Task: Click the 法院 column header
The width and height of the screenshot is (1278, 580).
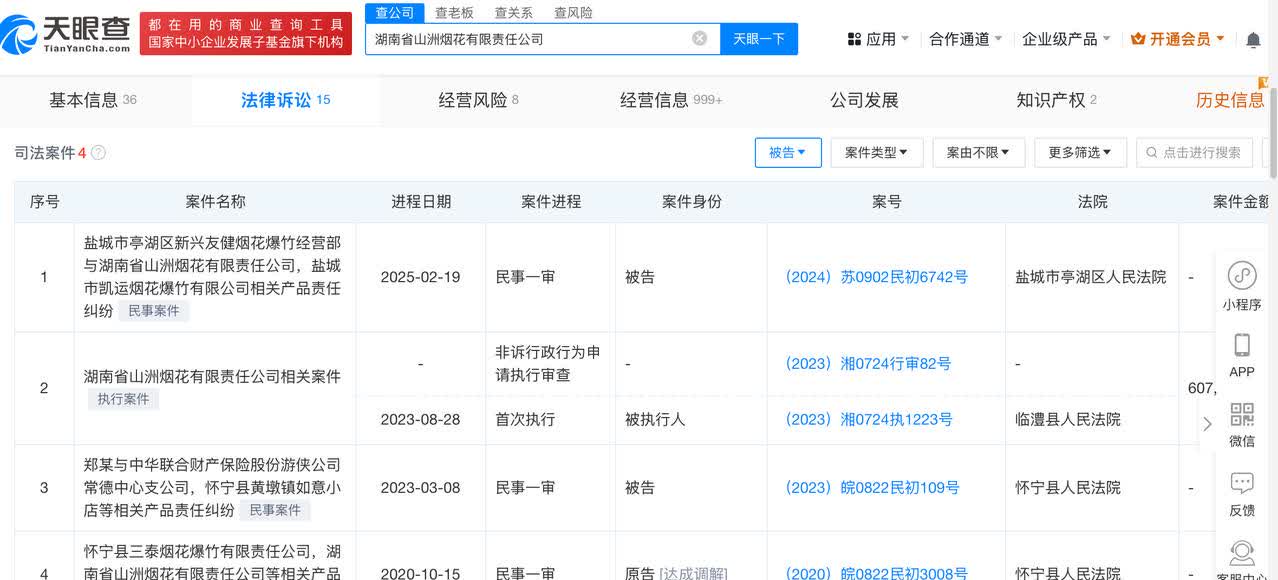Action: [x=1092, y=202]
